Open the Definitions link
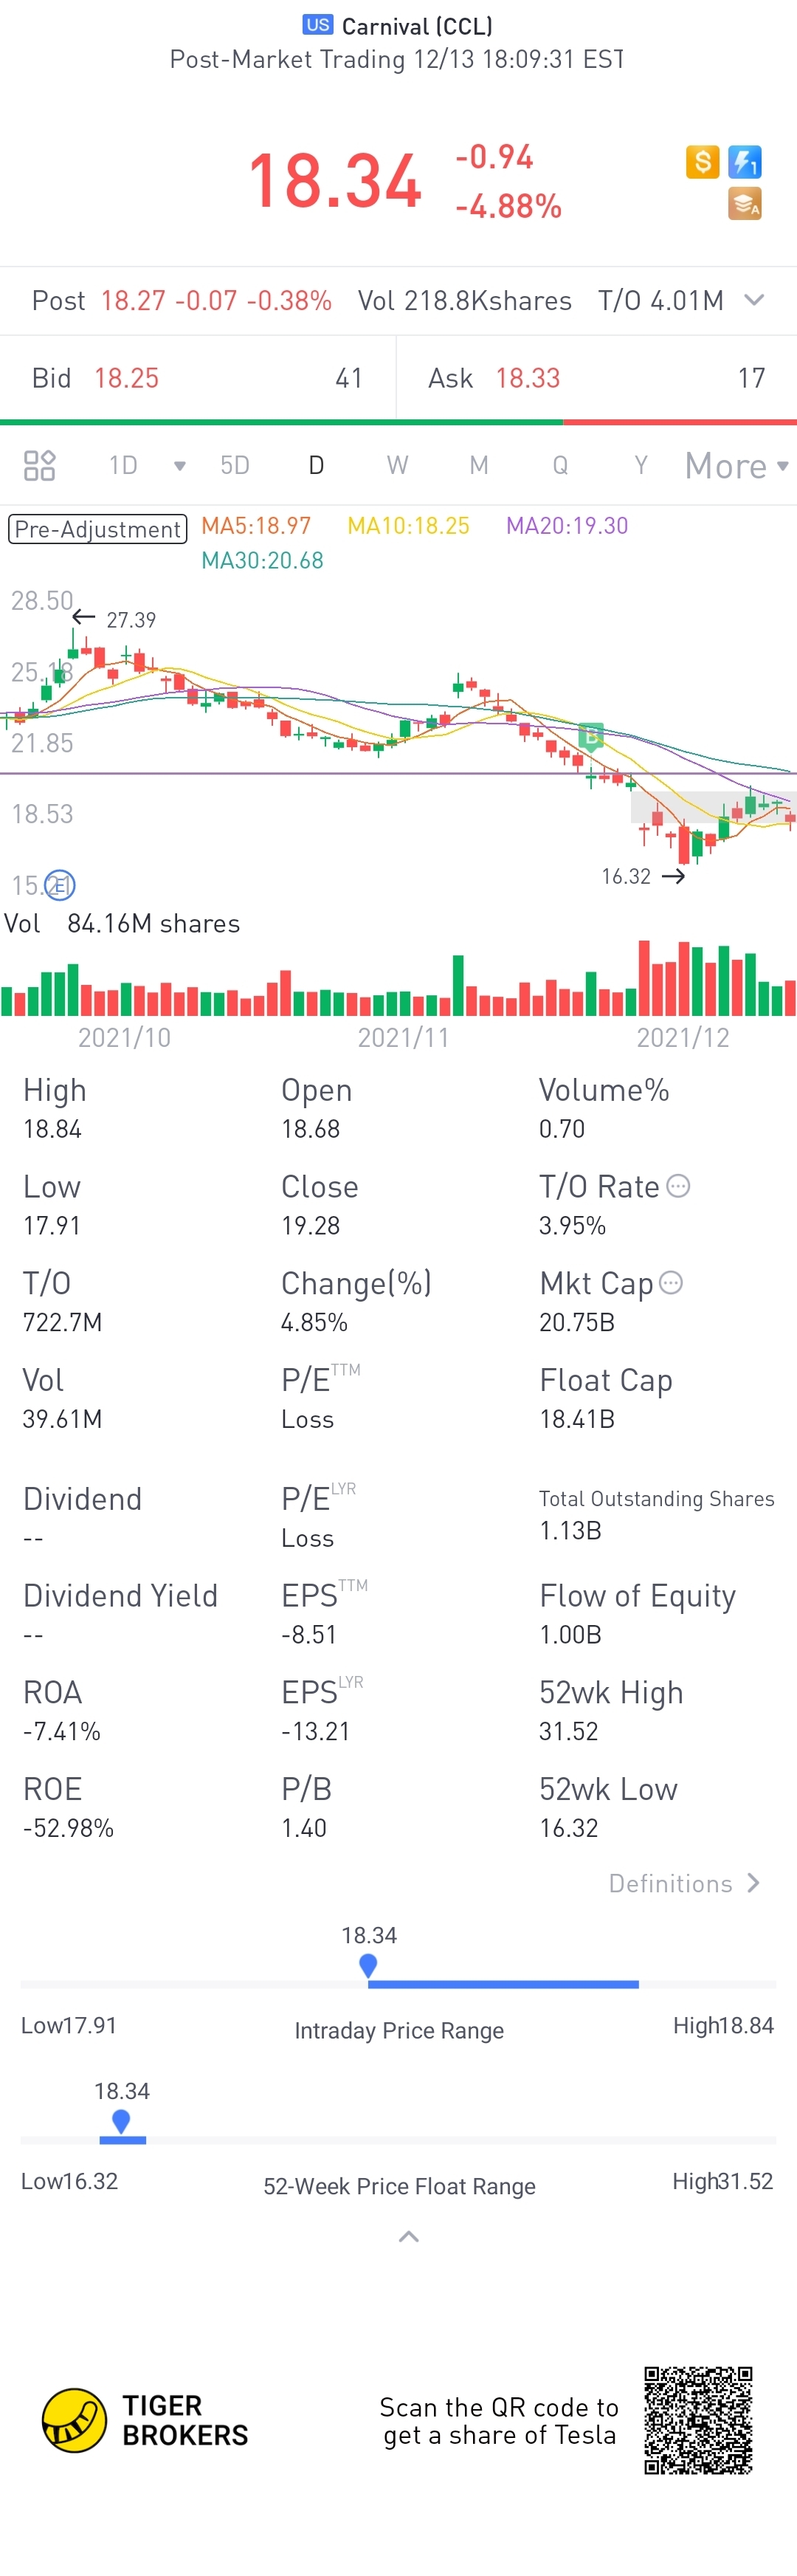Image resolution: width=797 pixels, height=2576 pixels. [685, 1884]
